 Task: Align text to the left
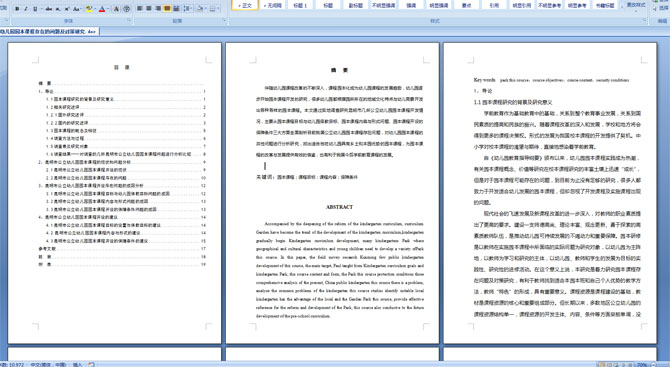[x=140, y=8]
